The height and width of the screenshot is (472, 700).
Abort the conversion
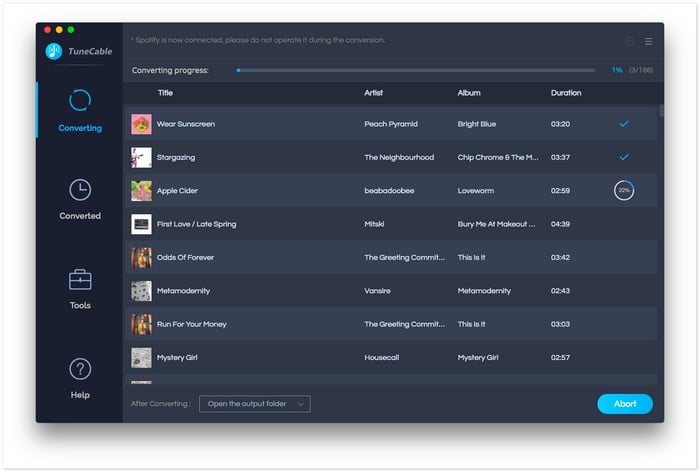[625, 404]
